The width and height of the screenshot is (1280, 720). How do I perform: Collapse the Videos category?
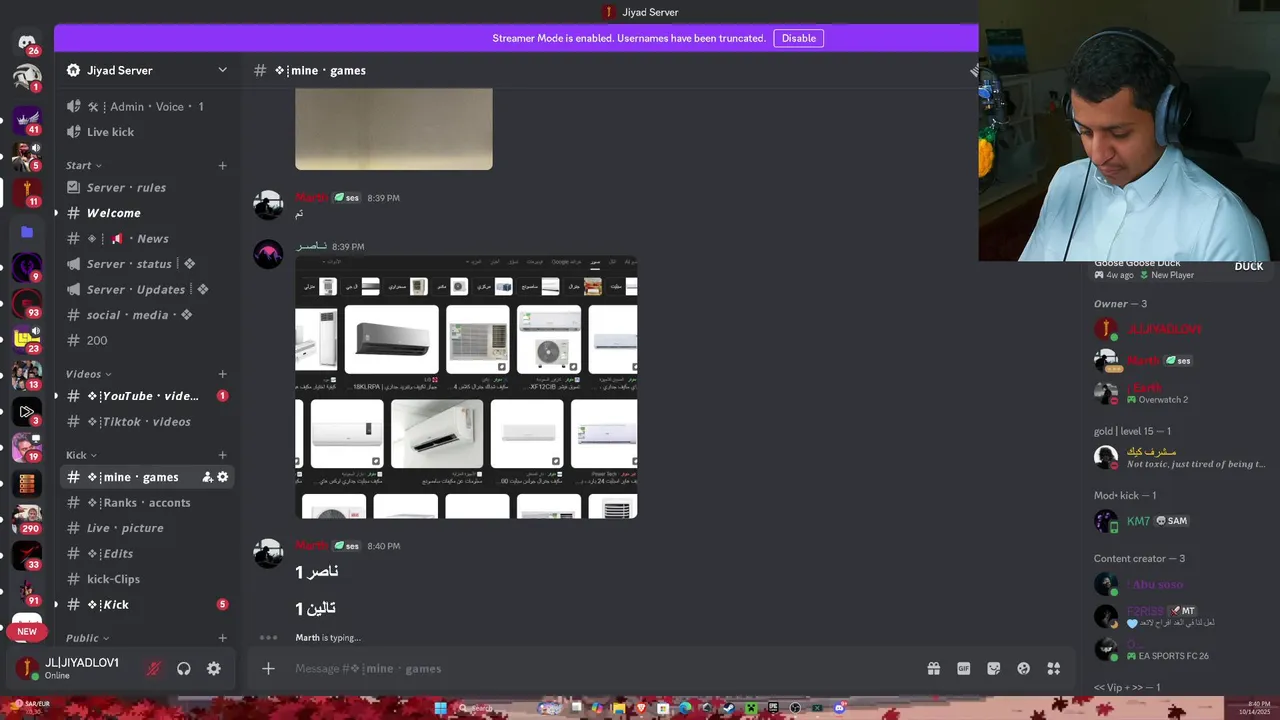pos(88,374)
